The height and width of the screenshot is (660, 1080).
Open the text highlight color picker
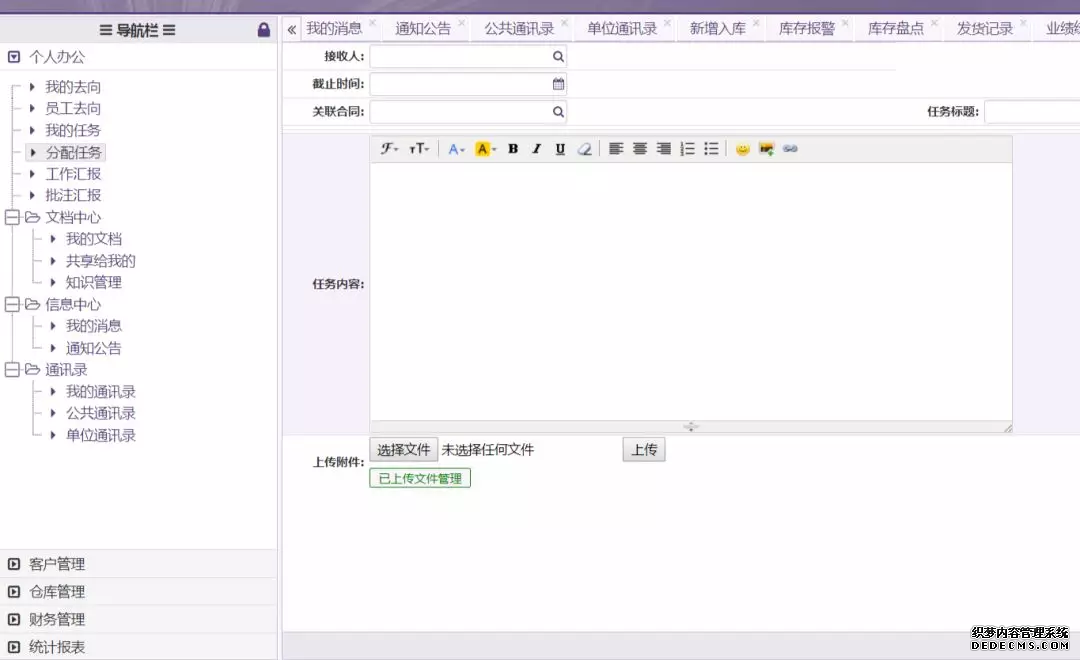(x=485, y=149)
